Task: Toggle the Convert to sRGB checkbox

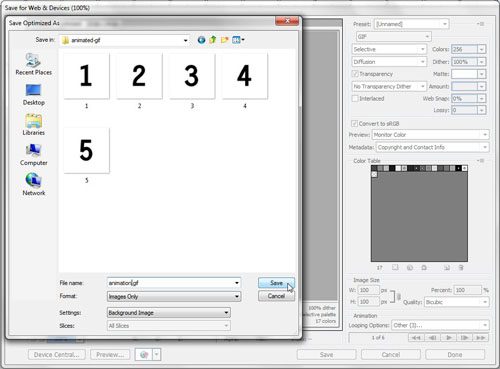Action: click(354, 123)
